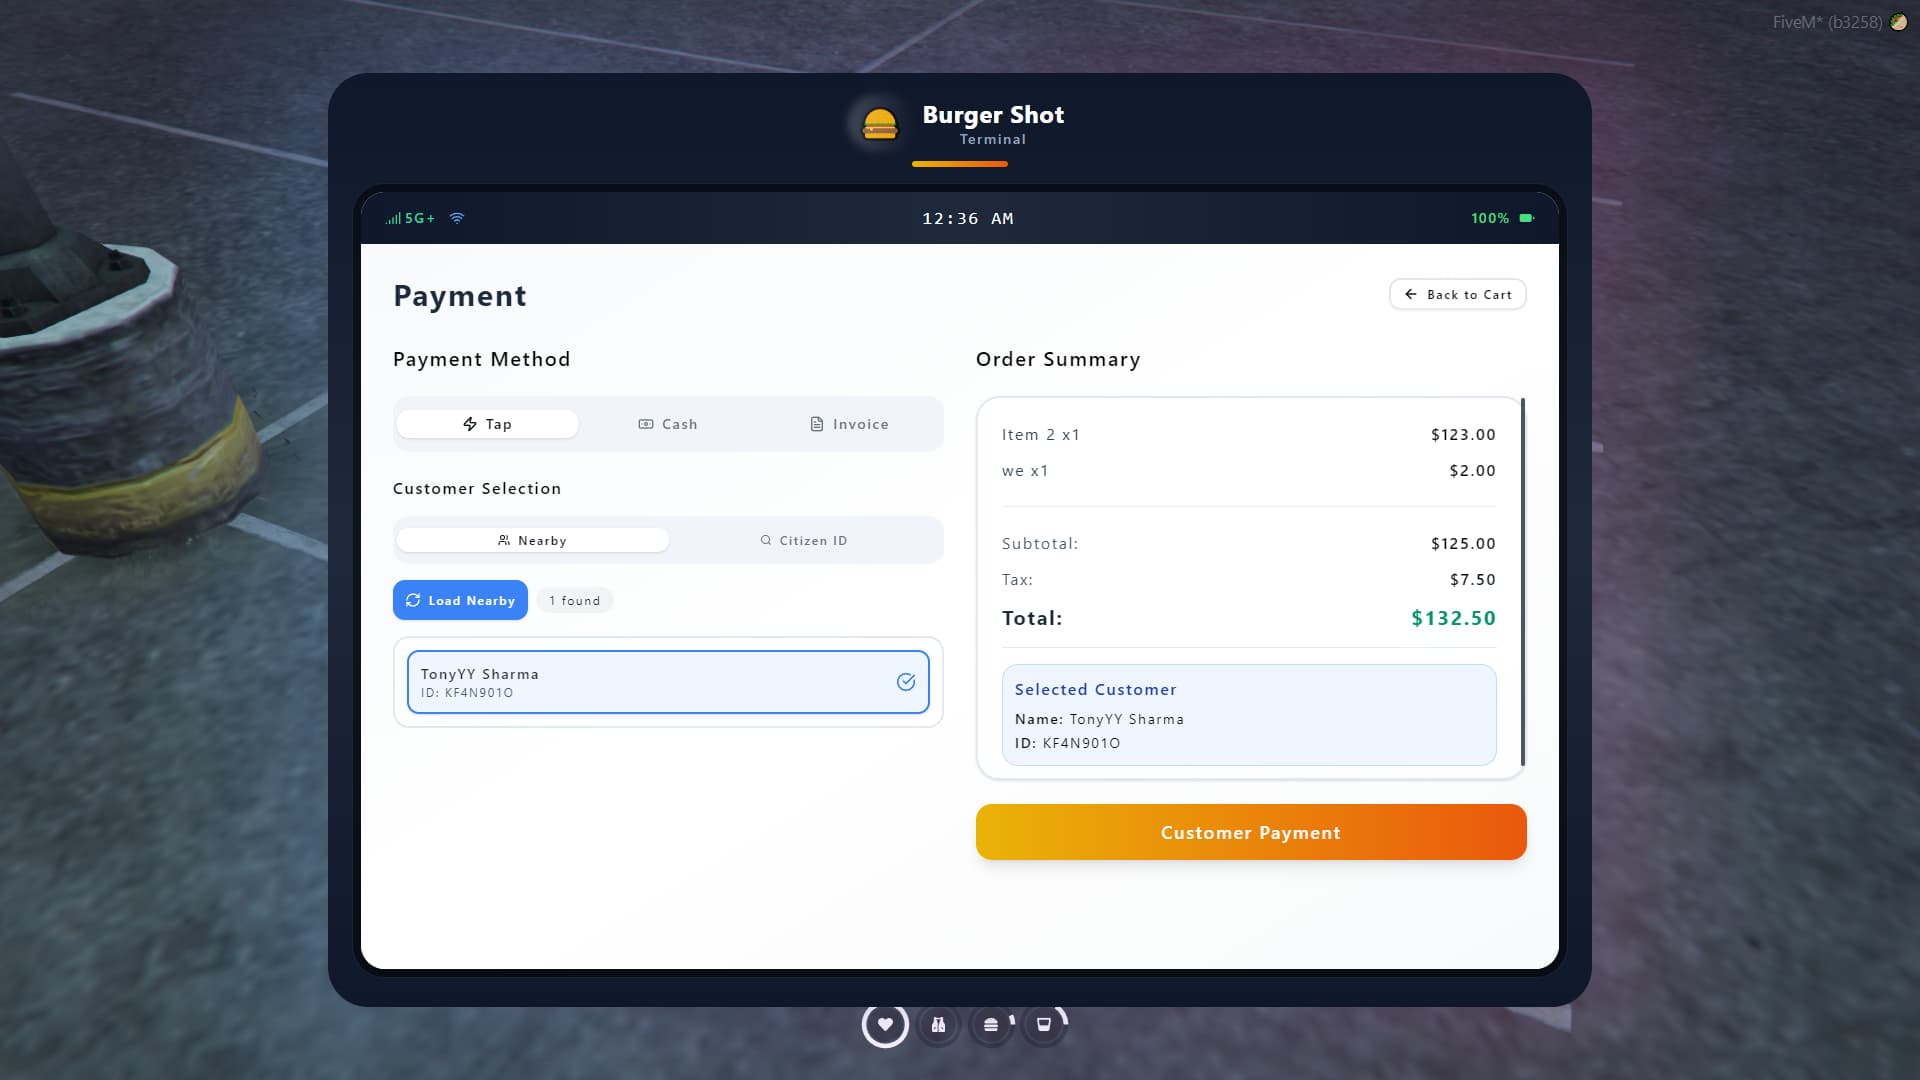Confirm with Customer Payment button
1920x1080 pixels.
pos(1251,832)
